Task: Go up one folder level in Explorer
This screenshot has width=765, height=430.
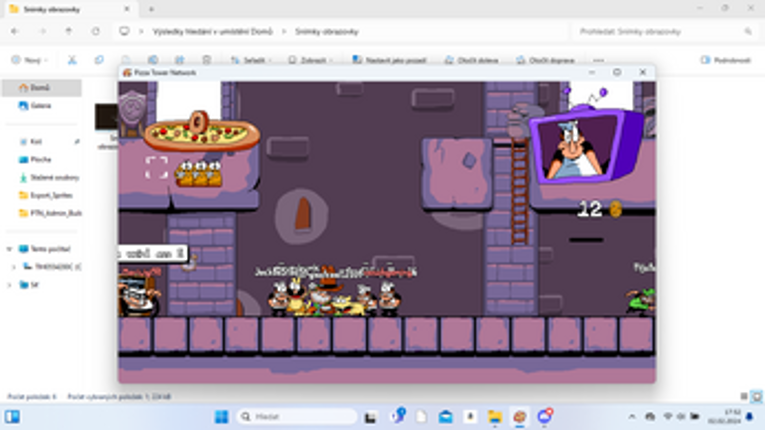Action: pyautogui.click(x=69, y=31)
